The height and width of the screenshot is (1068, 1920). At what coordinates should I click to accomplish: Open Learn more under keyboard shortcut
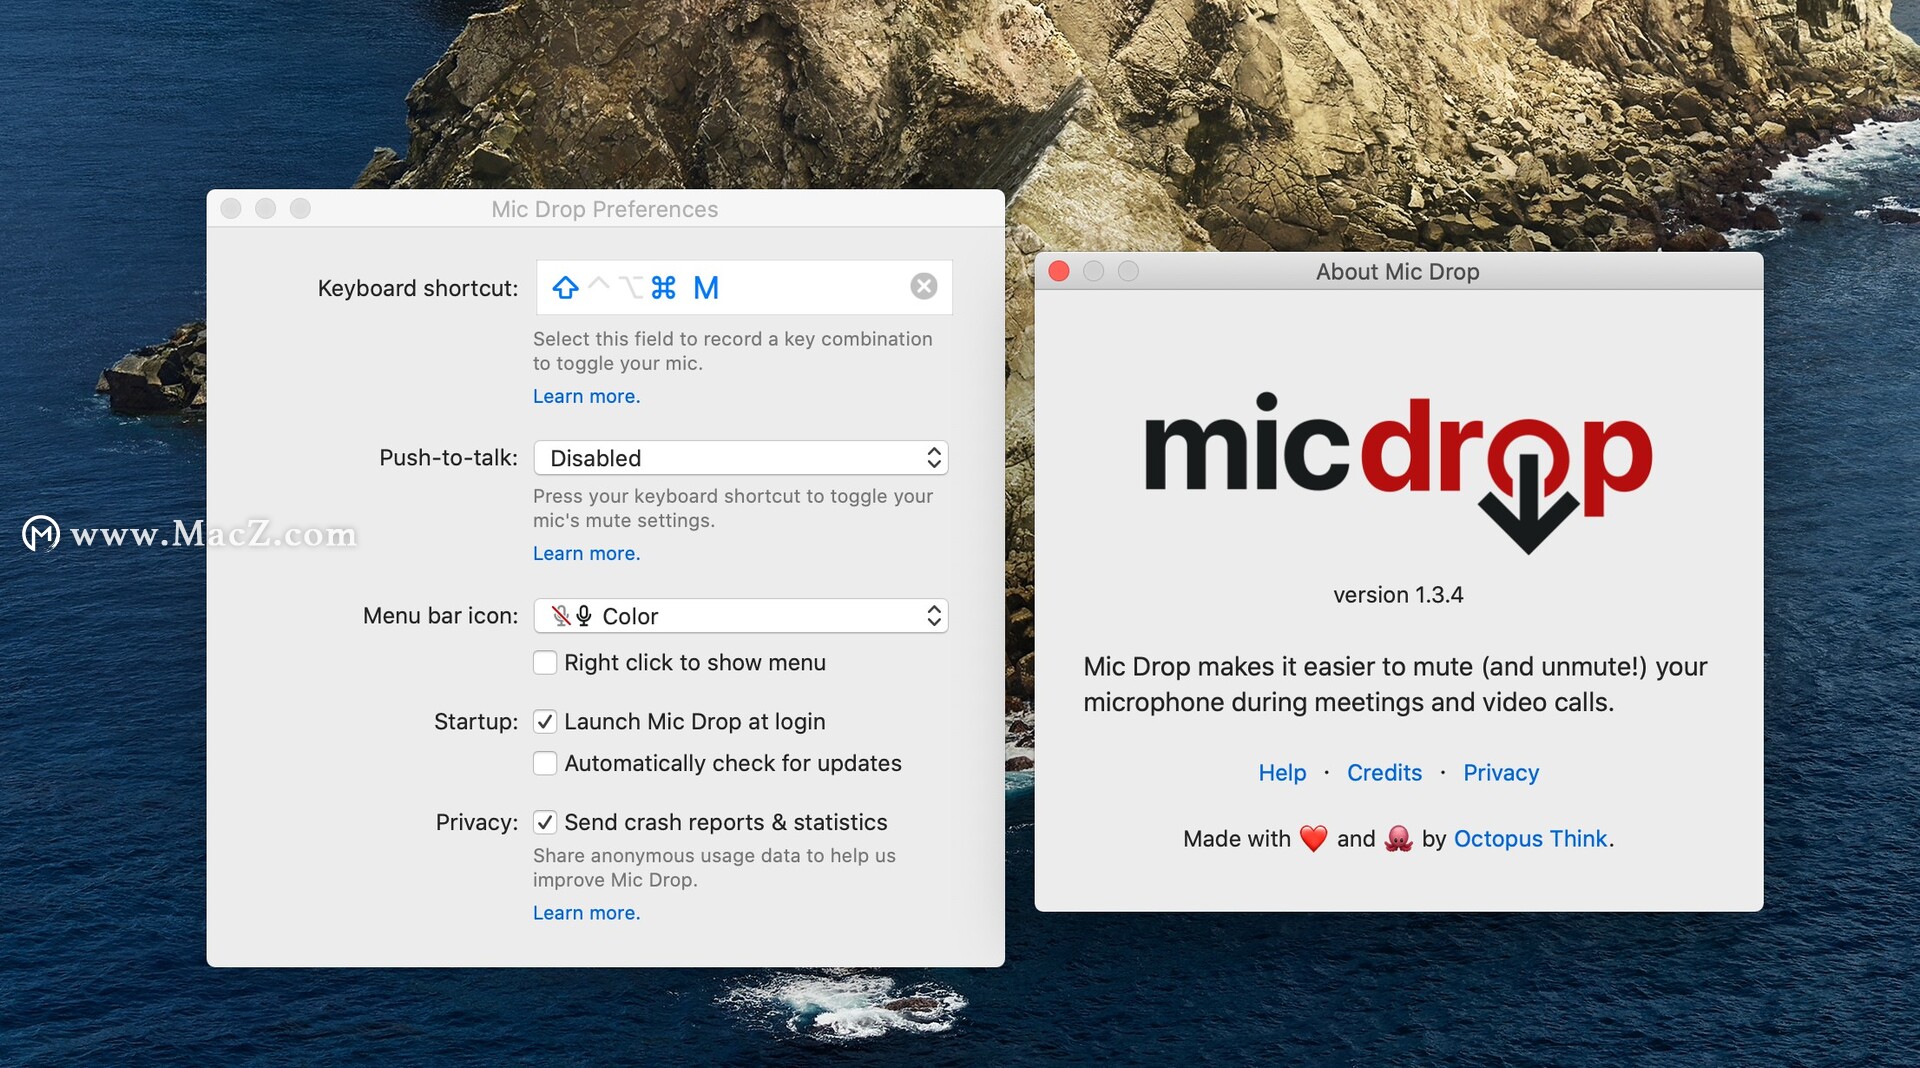(x=586, y=397)
